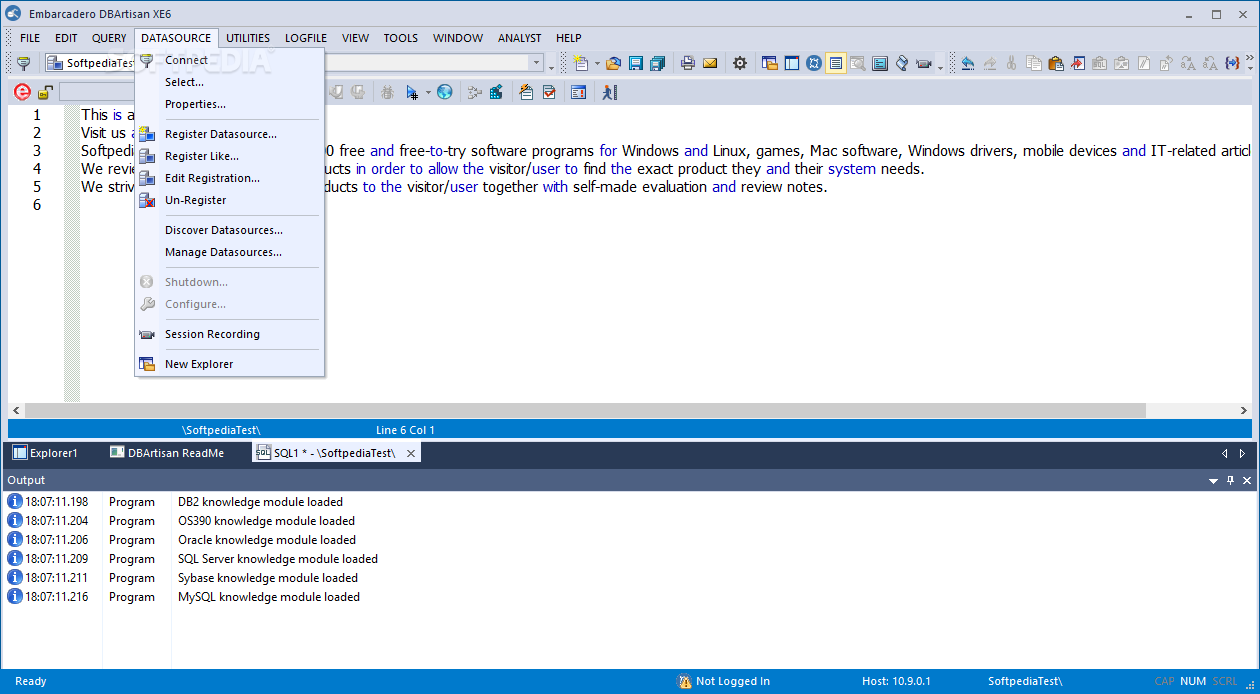
Task: Open the Options gear icon
Action: (x=740, y=63)
